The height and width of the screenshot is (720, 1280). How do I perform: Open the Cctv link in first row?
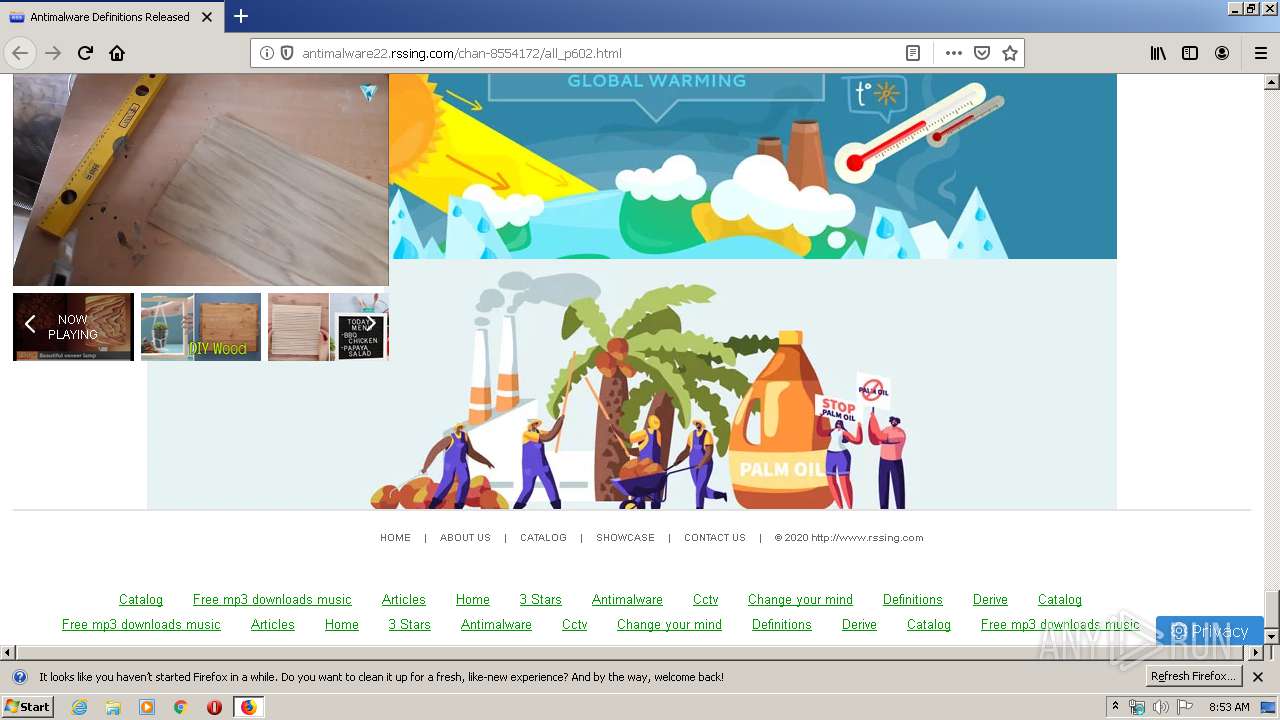coord(705,600)
